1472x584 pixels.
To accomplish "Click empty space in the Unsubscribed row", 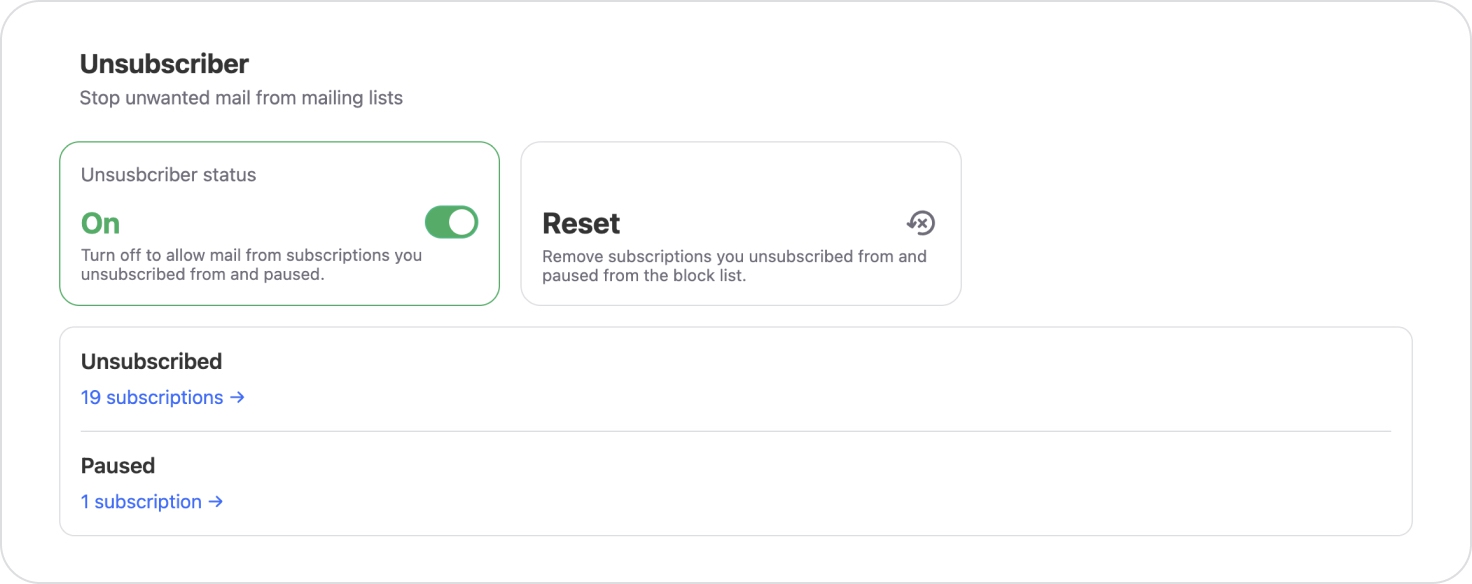I will 800,380.
